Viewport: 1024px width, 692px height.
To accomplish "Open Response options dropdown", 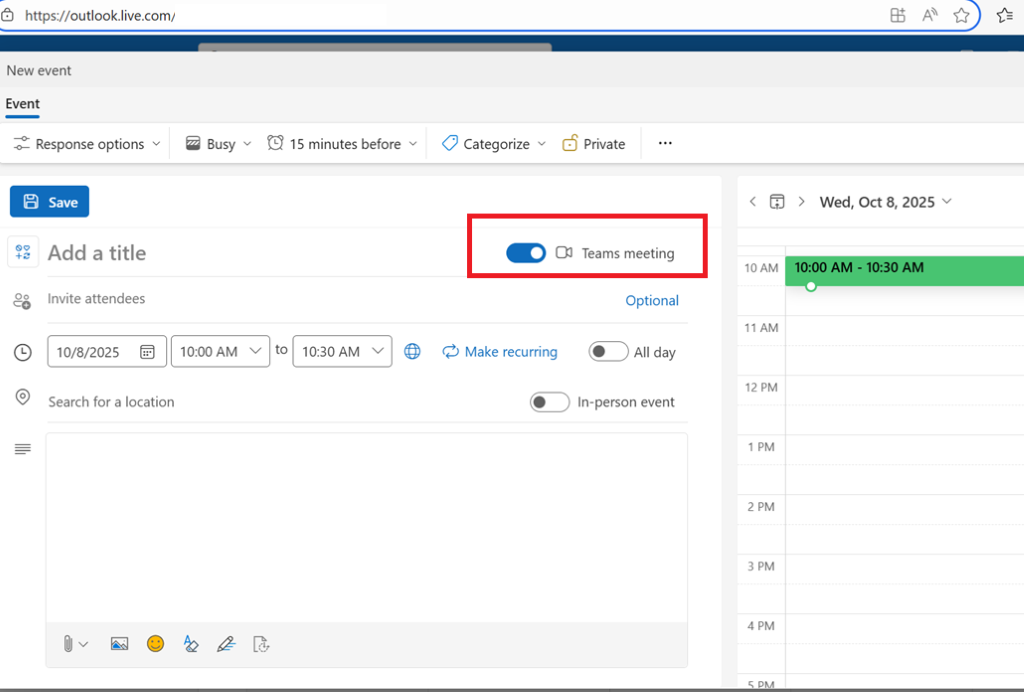I will 88,144.
